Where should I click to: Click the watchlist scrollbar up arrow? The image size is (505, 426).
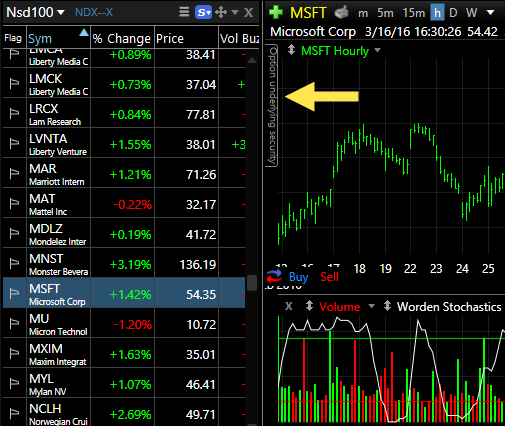point(252,60)
